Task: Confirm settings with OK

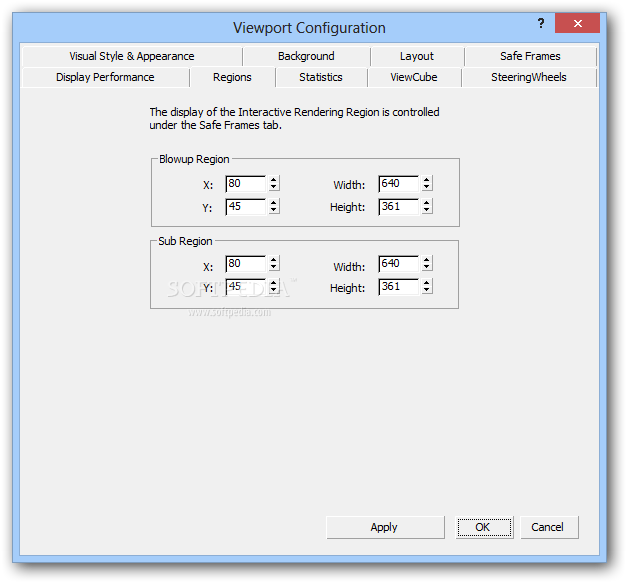Action: click(484, 527)
